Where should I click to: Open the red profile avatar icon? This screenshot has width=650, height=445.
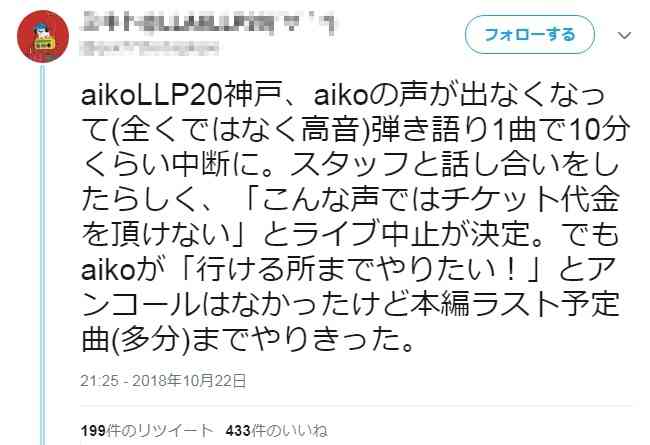pos(43,36)
